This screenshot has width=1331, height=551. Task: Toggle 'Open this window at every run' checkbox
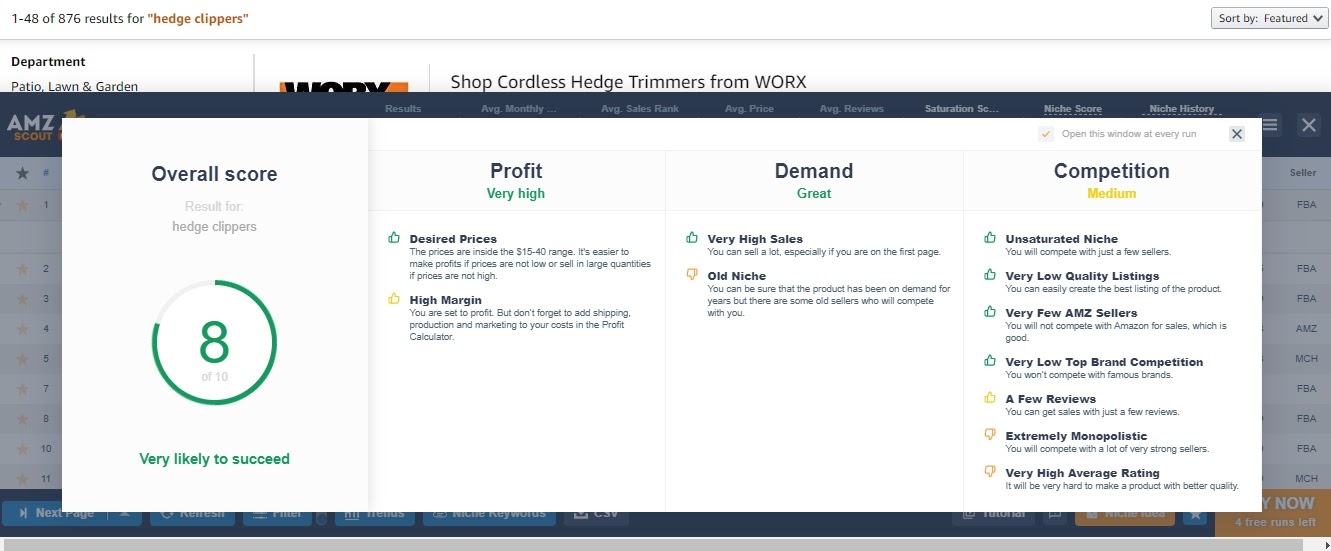(x=1046, y=134)
